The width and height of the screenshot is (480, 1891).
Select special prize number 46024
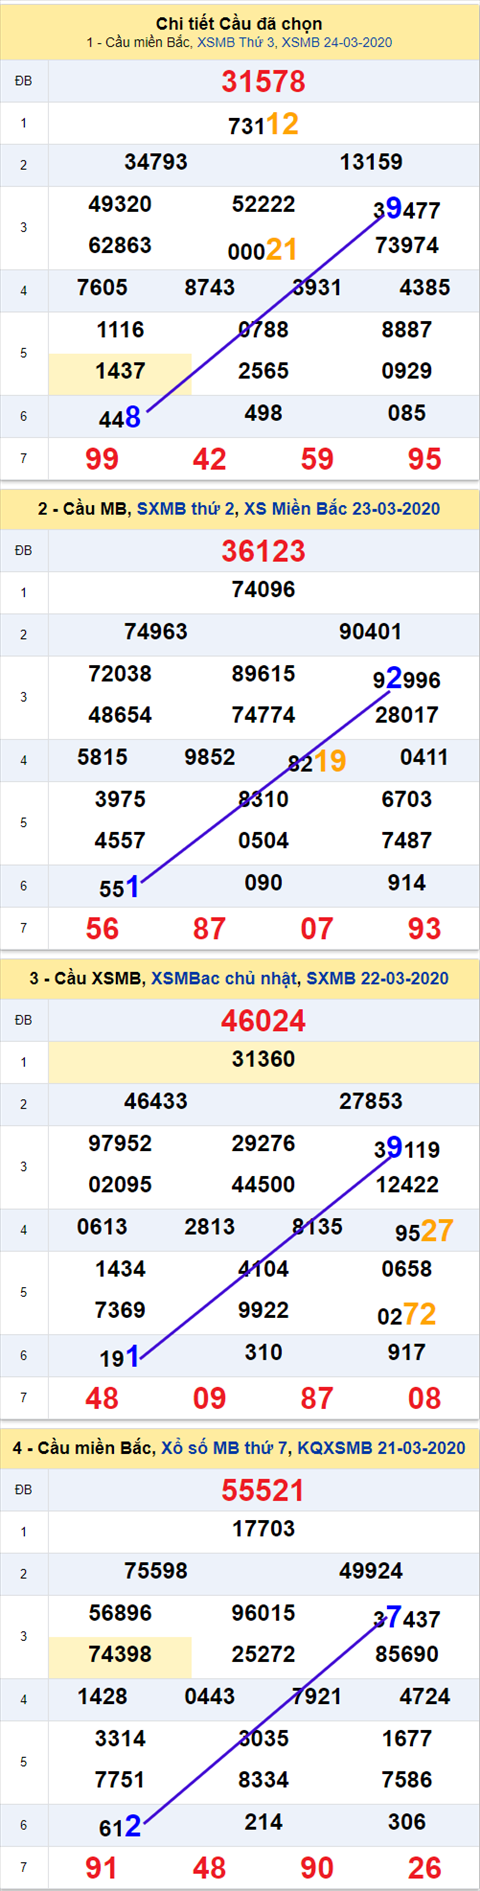tap(263, 1021)
